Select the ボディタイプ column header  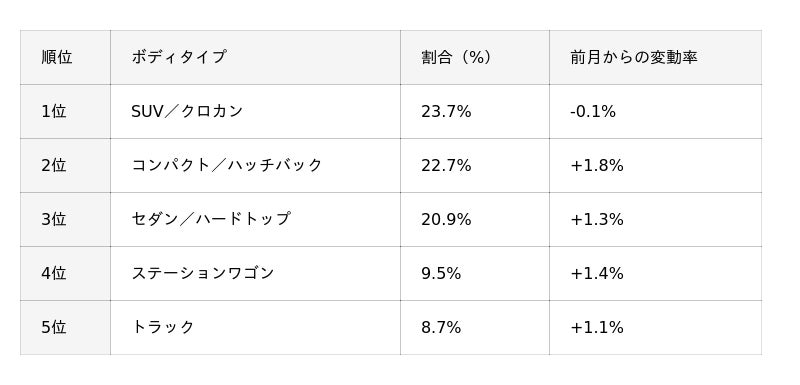pos(255,57)
